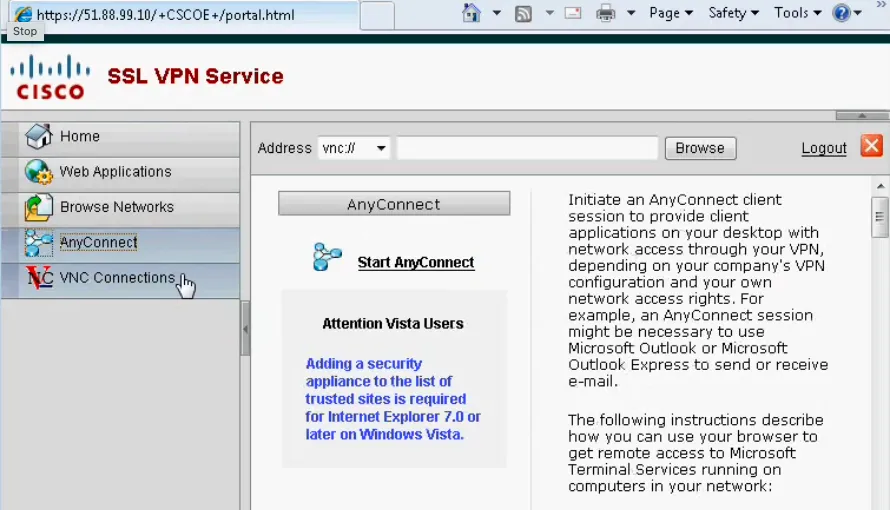
Task: Click the content scrollbar up arrow
Action: point(880,186)
